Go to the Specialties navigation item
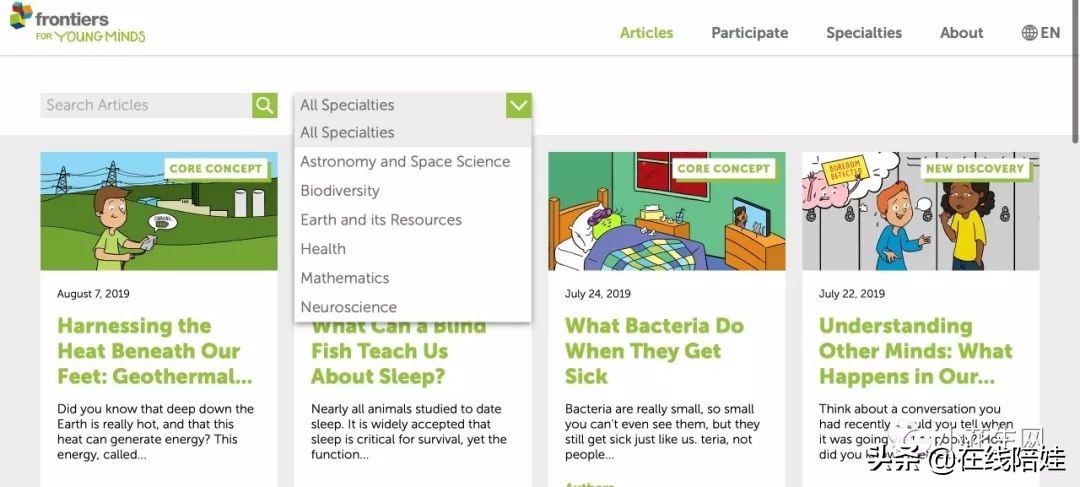Image resolution: width=1080 pixels, height=487 pixels. (864, 33)
